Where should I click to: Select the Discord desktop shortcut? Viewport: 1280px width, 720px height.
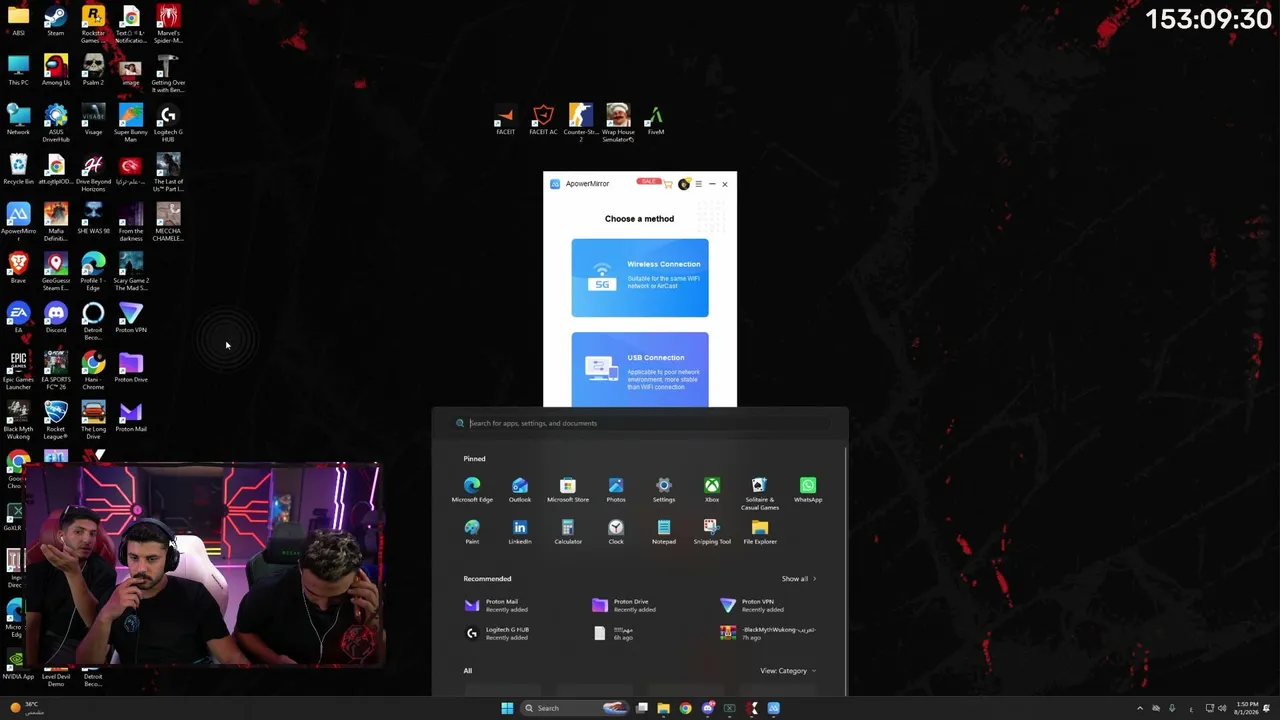pyautogui.click(x=56, y=319)
